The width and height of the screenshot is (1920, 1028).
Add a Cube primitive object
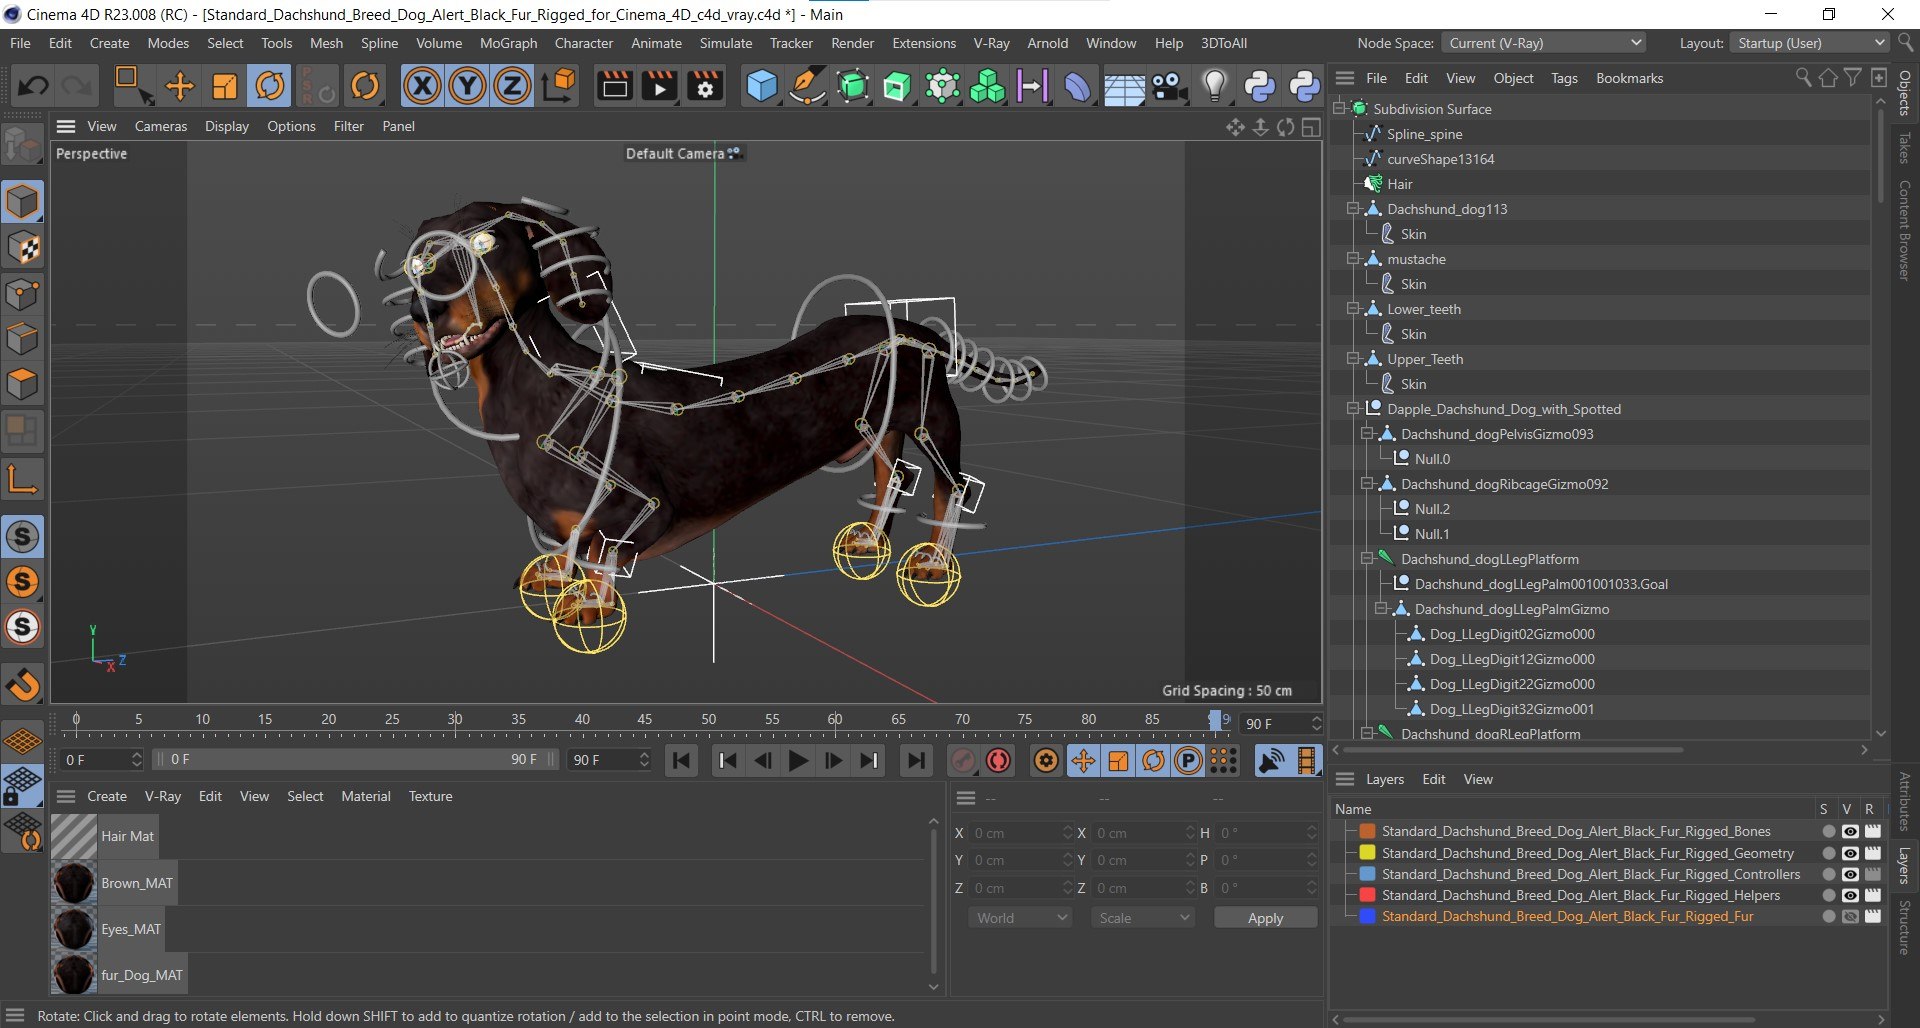pyautogui.click(x=762, y=86)
